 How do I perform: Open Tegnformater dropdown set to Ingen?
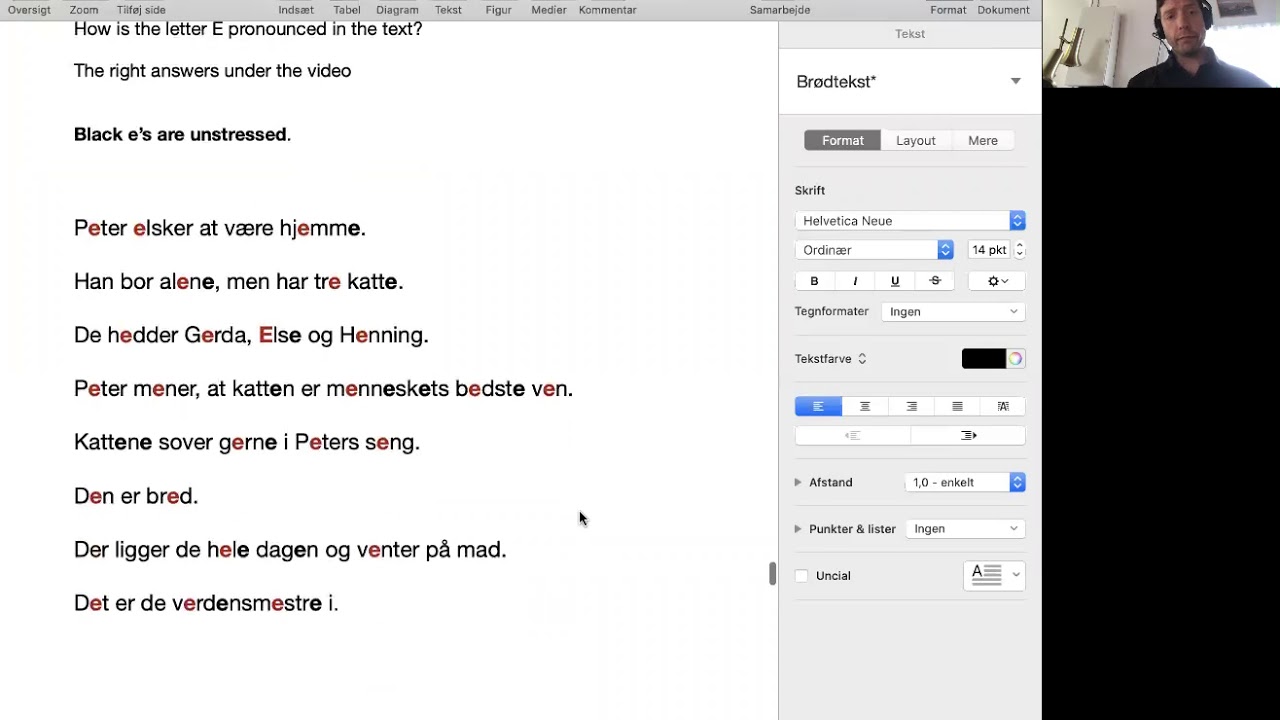point(953,312)
